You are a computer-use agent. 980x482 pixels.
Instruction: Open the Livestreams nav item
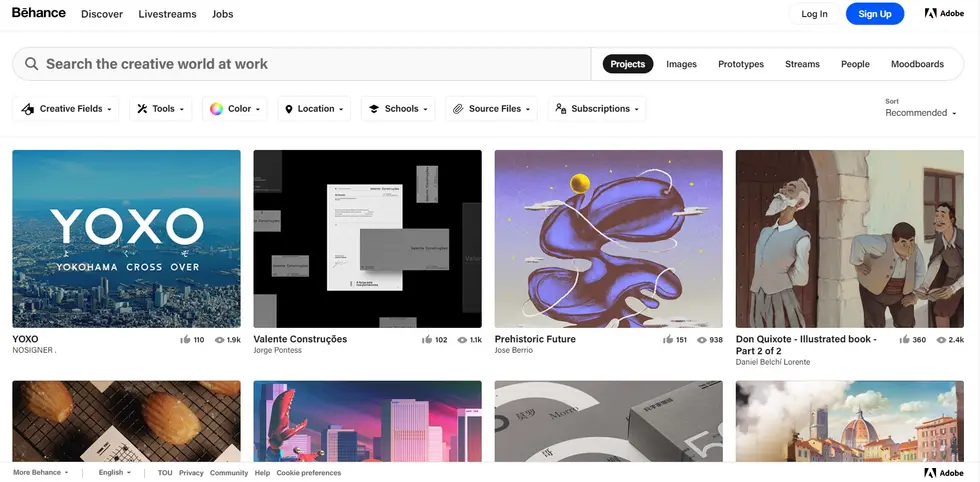[x=167, y=14]
